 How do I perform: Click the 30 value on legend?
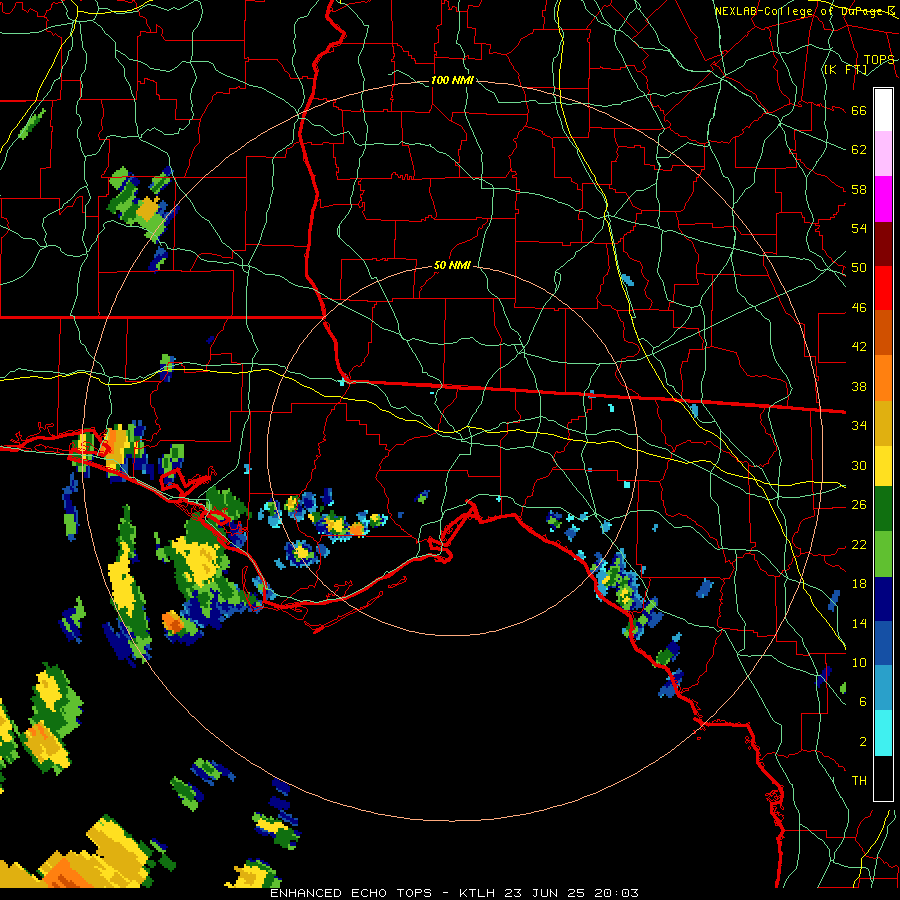pyautogui.click(x=859, y=465)
